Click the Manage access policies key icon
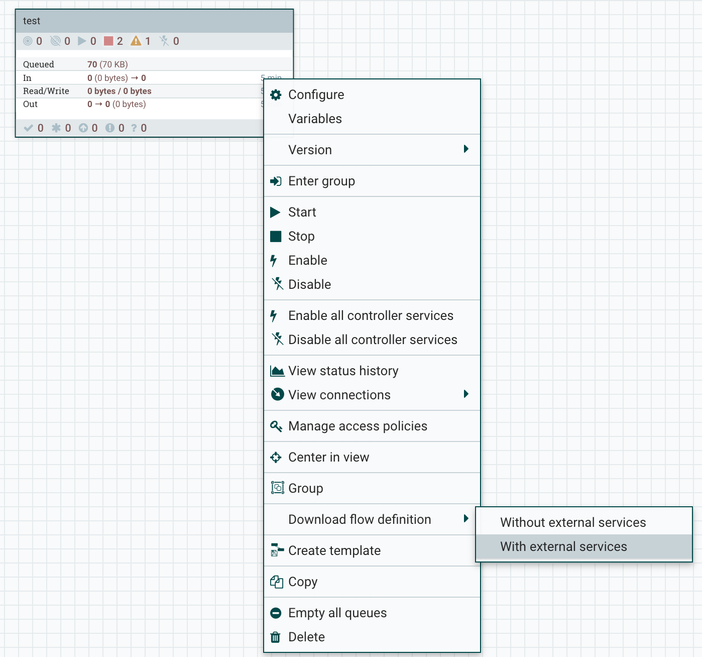The height and width of the screenshot is (657, 702). pos(276,426)
